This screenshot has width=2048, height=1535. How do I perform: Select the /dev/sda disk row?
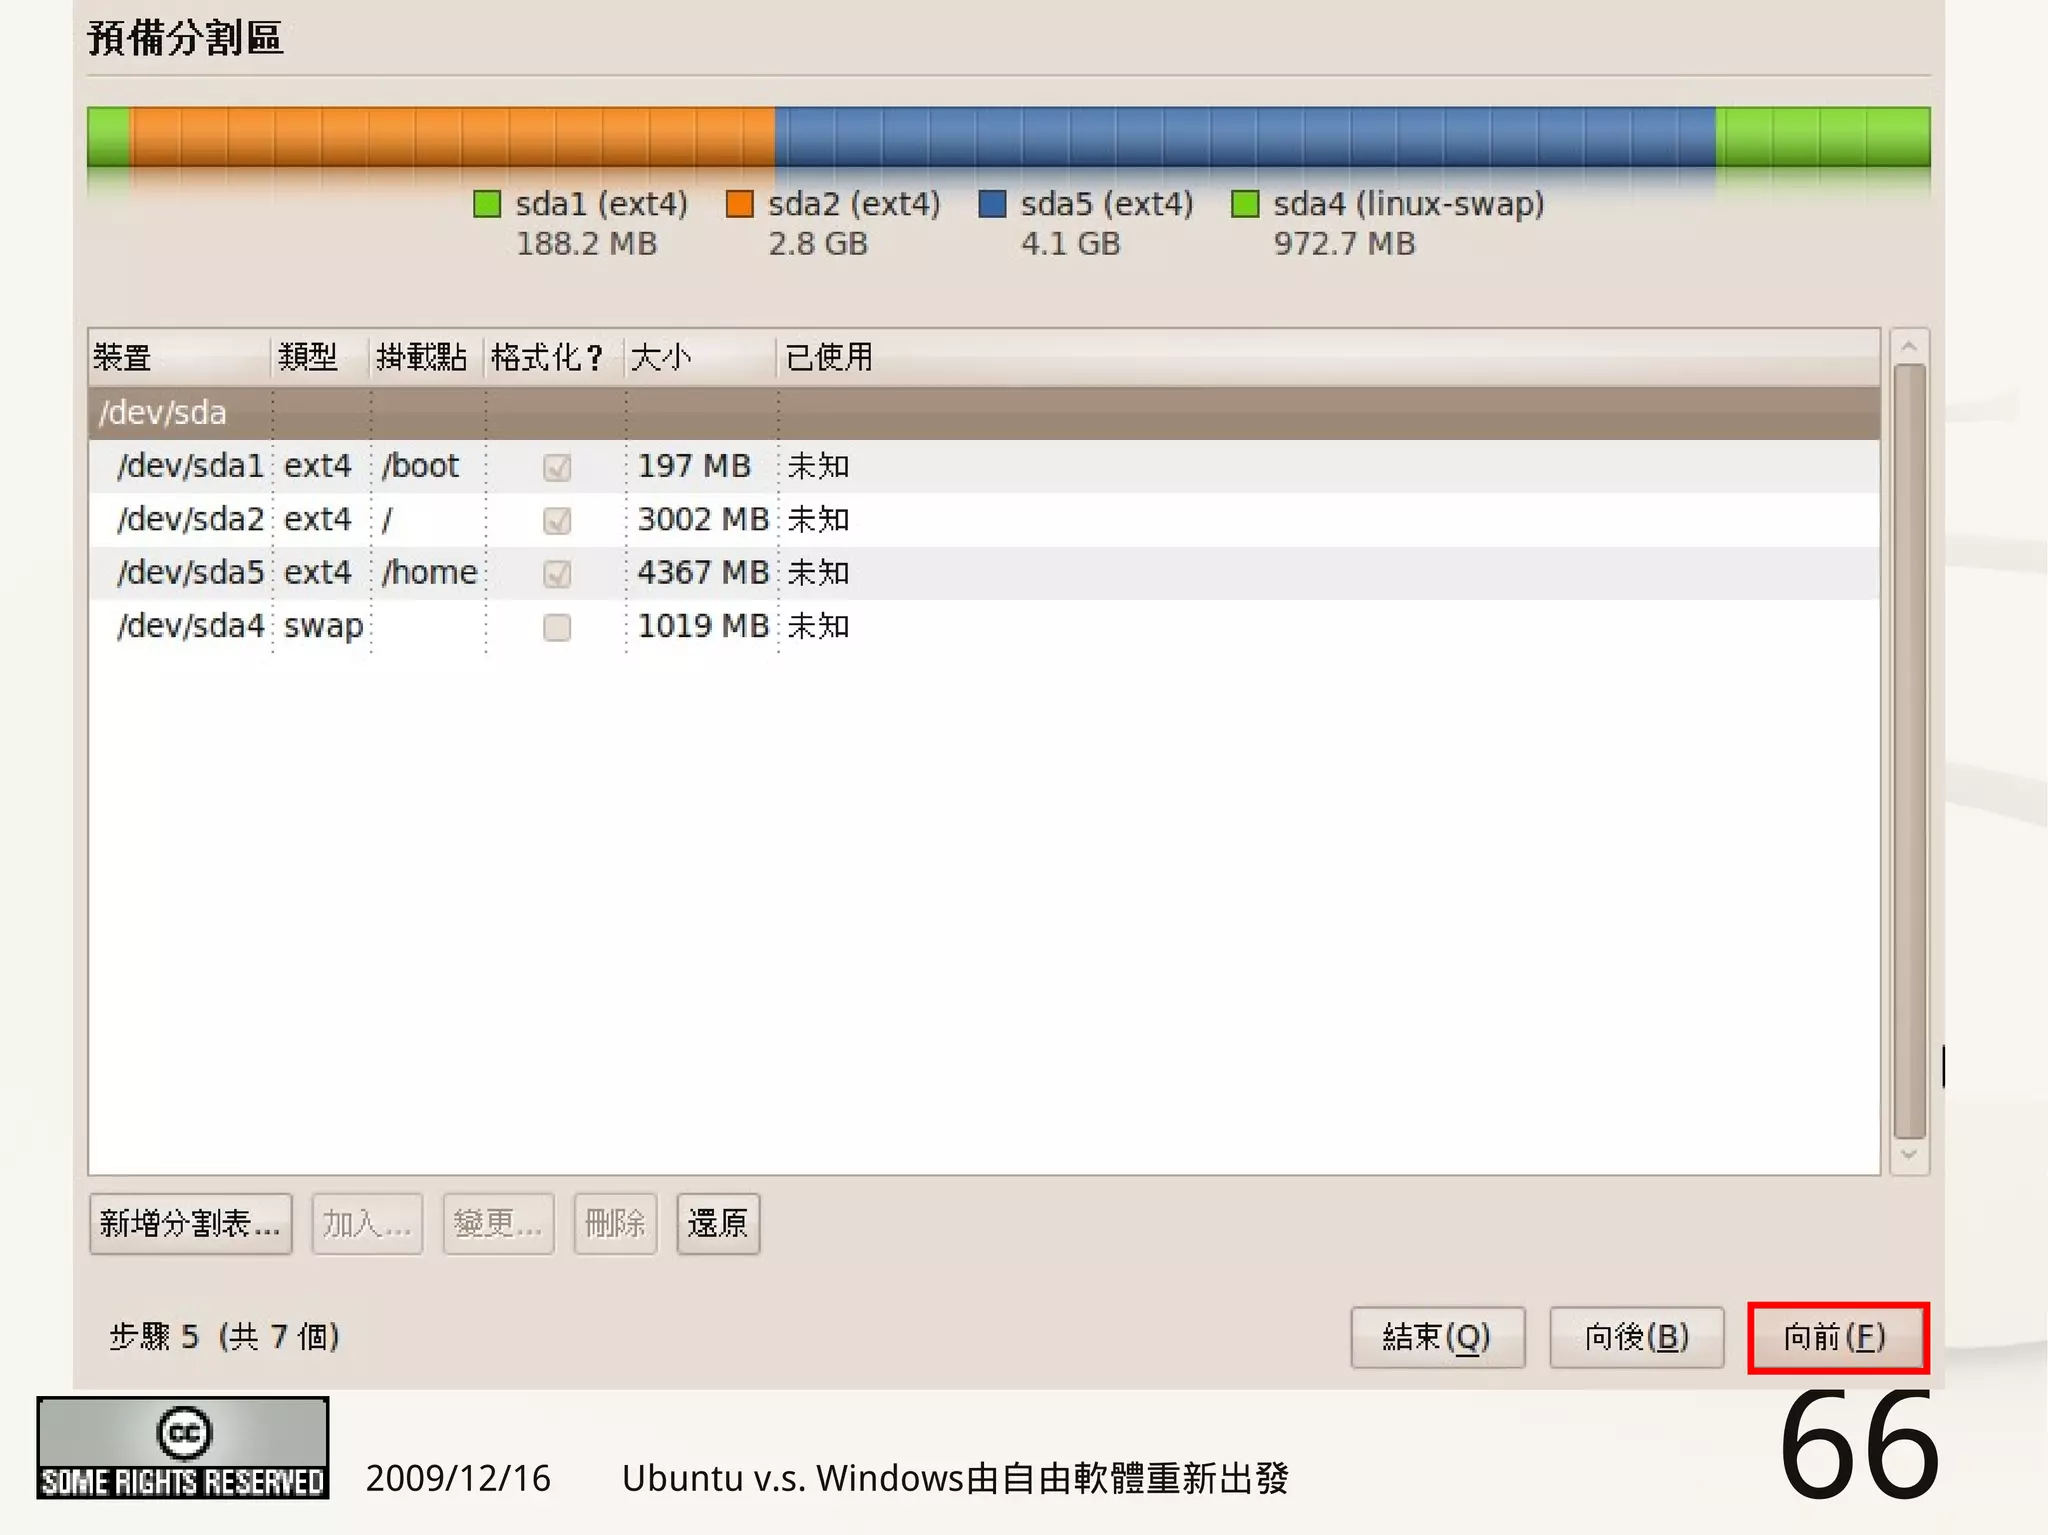[x=984, y=413]
